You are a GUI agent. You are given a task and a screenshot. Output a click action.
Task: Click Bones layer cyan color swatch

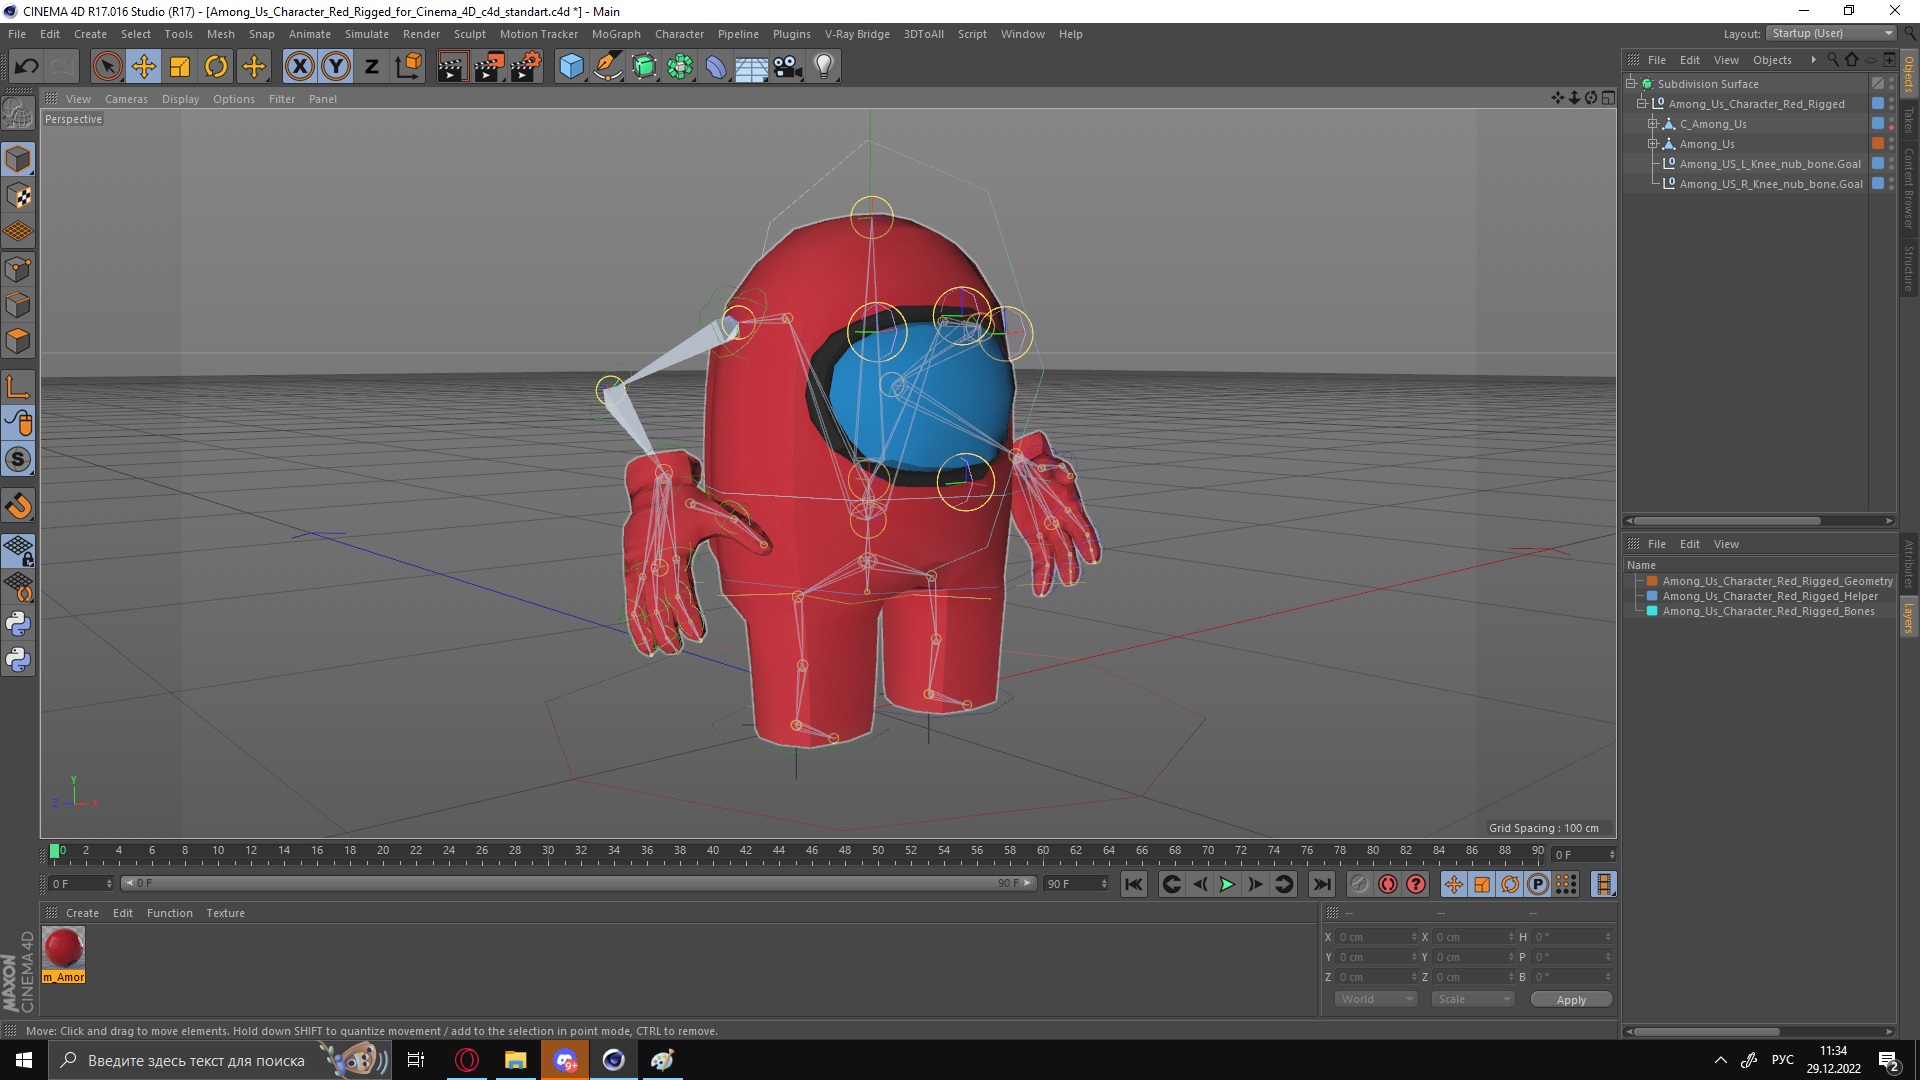click(1652, 611)
